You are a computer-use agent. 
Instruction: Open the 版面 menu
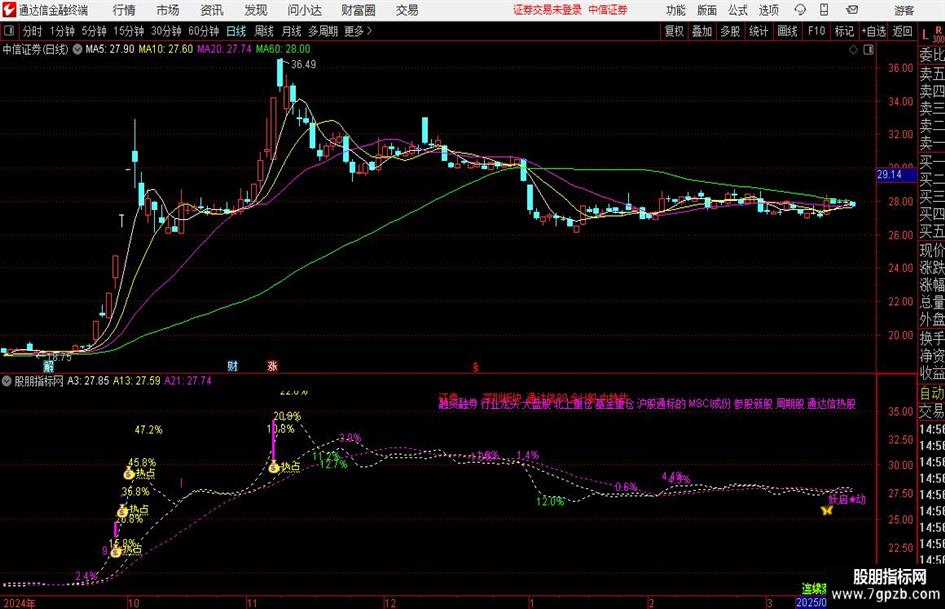(x=707, y=10)
